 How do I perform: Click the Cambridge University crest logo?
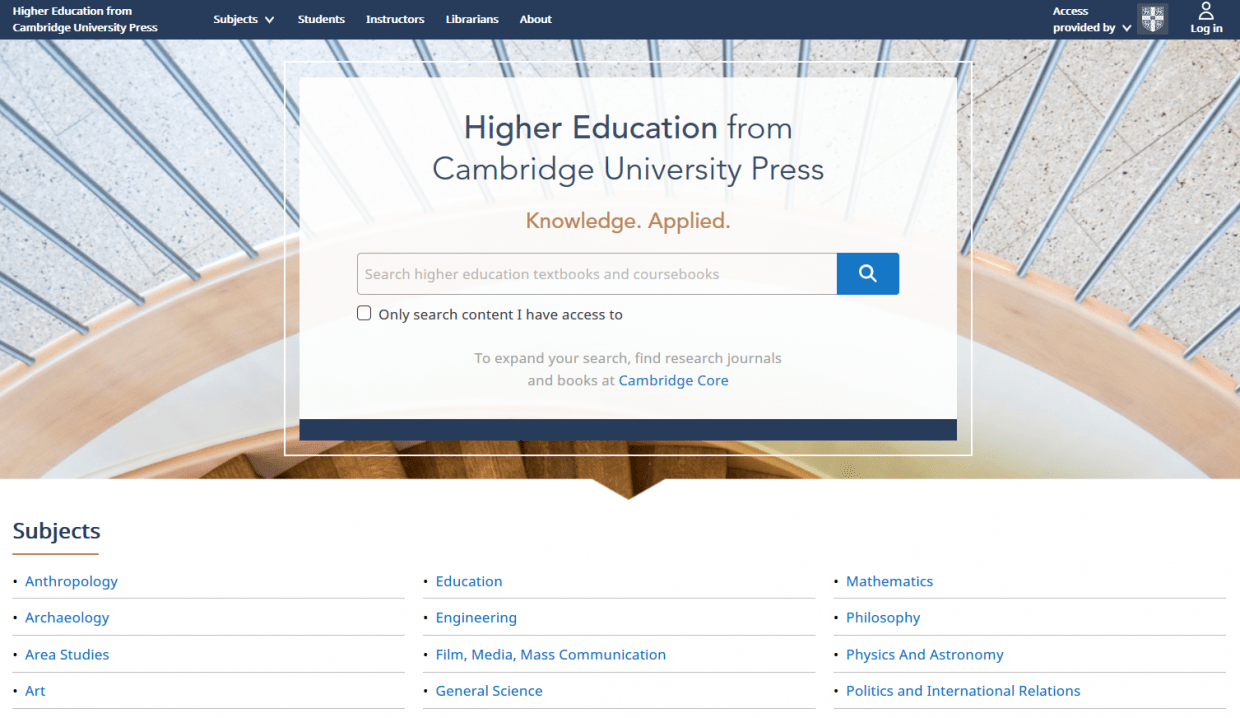[1153, 19]
